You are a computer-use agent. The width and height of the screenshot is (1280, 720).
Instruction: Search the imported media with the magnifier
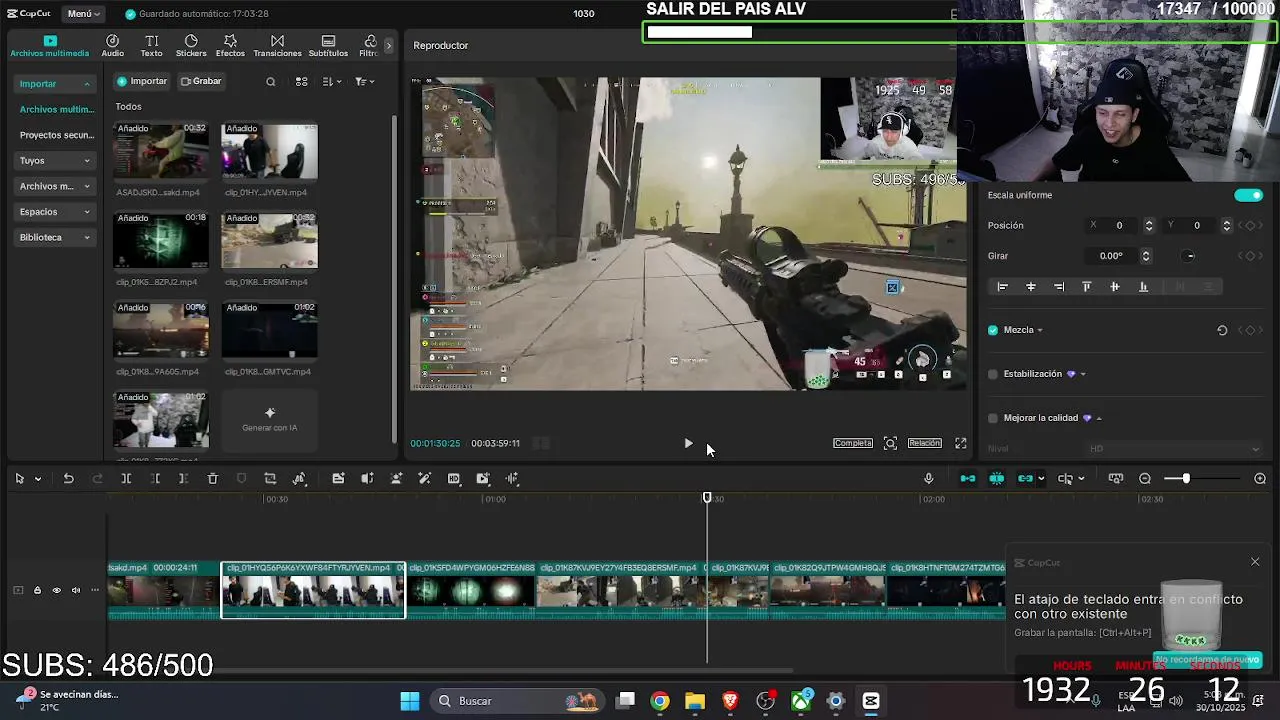[270, 82]
